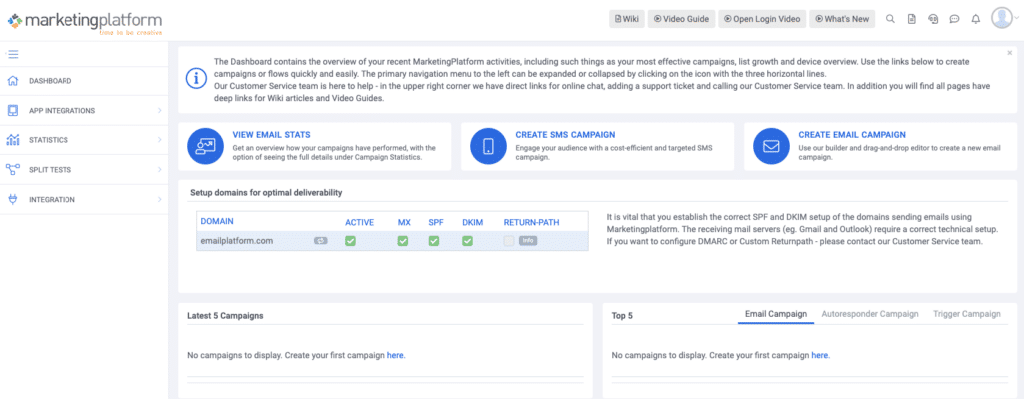Open the VIEW EMAIL STATS link

click(272, 135)
